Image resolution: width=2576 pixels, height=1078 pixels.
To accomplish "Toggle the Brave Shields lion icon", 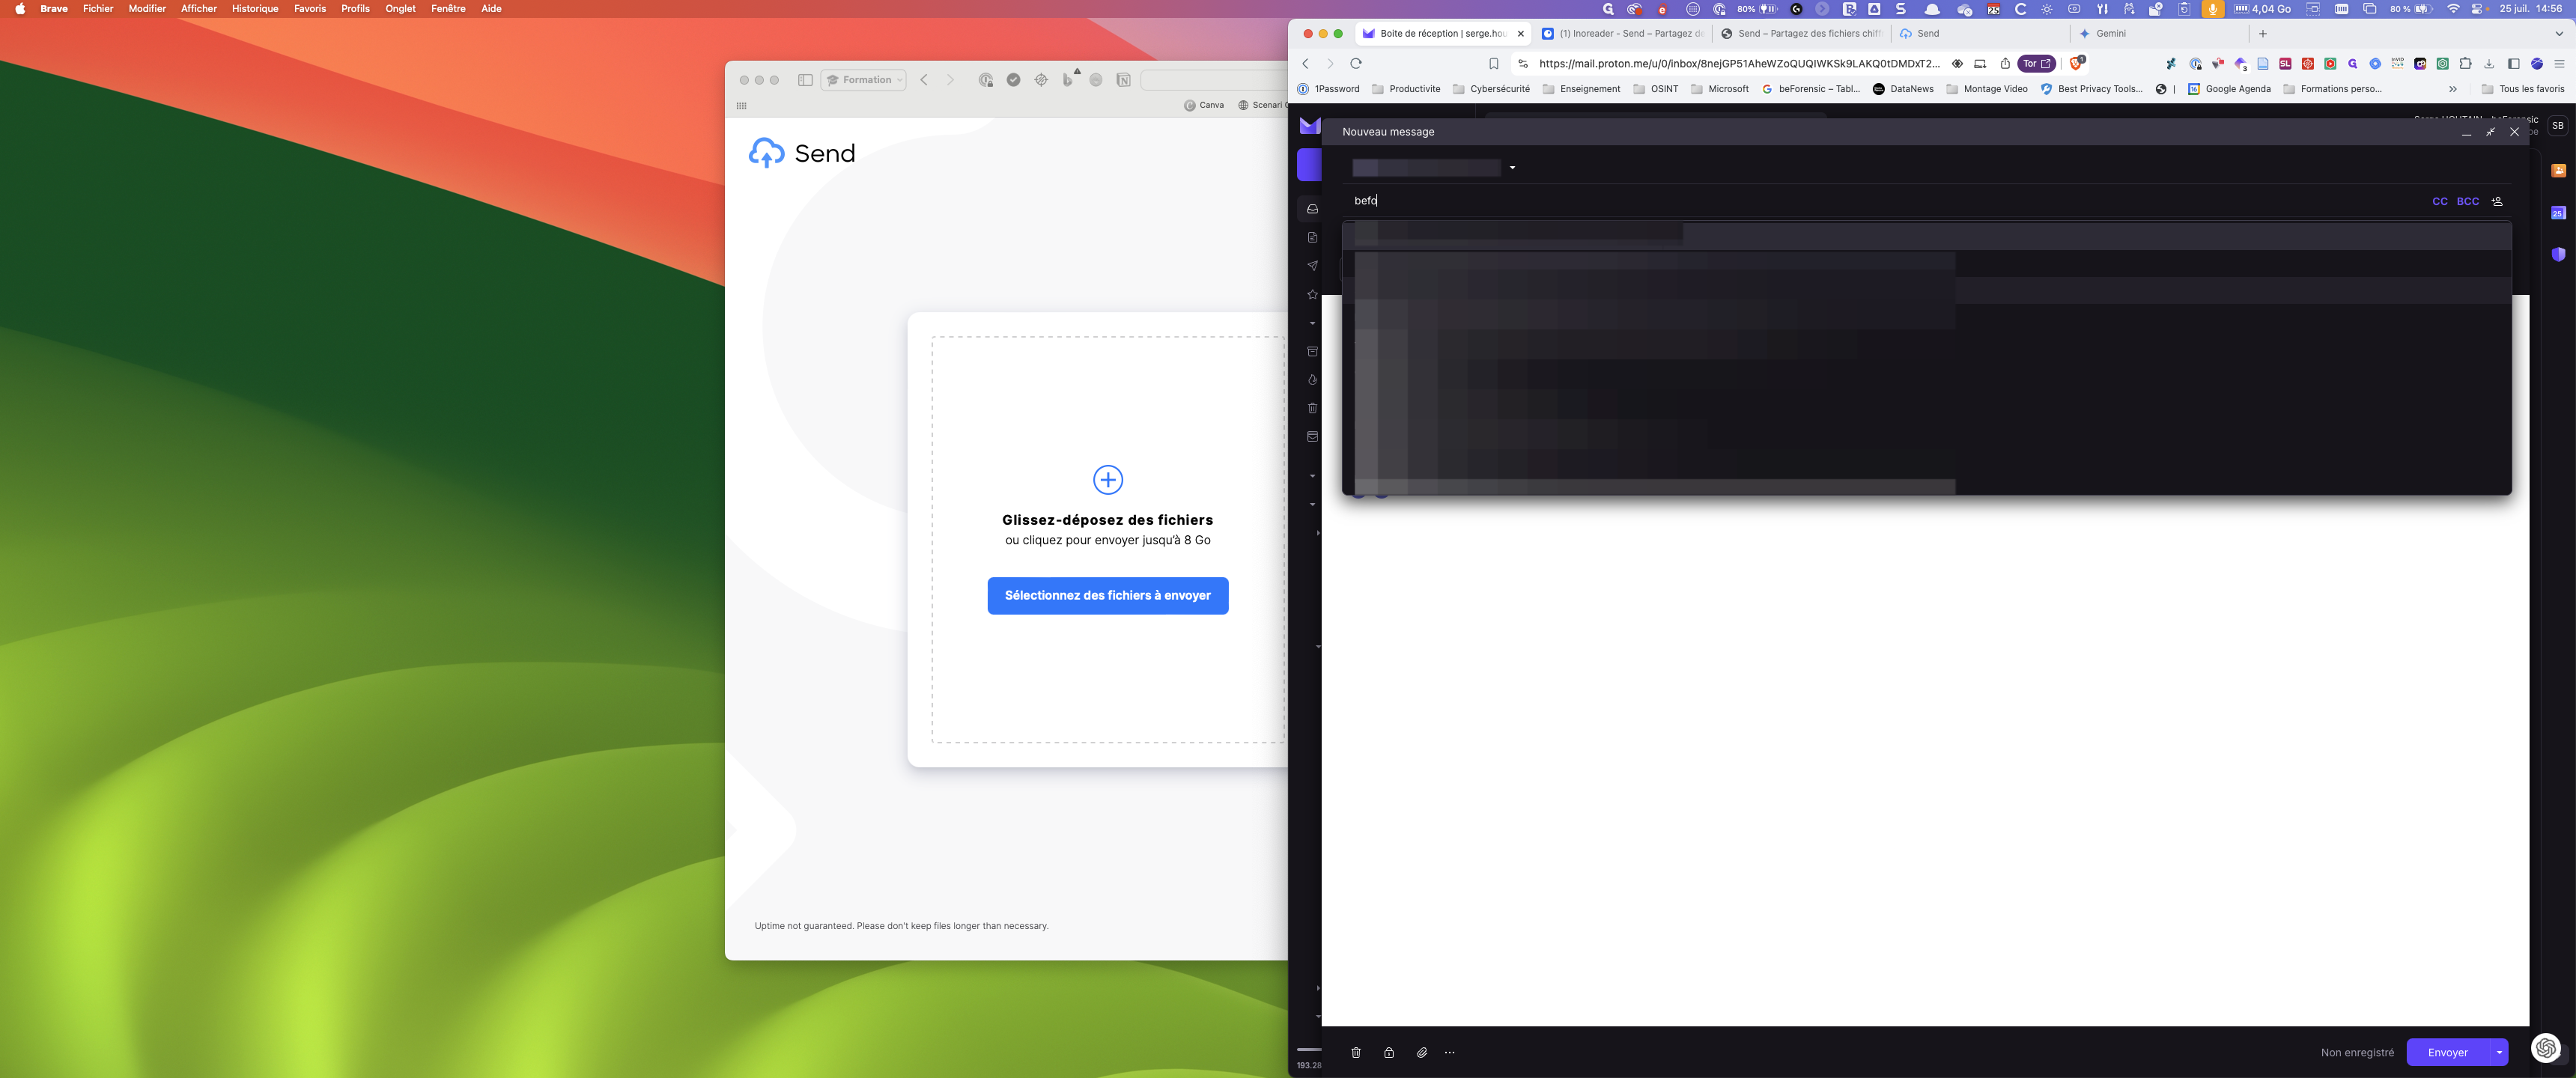I will tap(2076, 63).
